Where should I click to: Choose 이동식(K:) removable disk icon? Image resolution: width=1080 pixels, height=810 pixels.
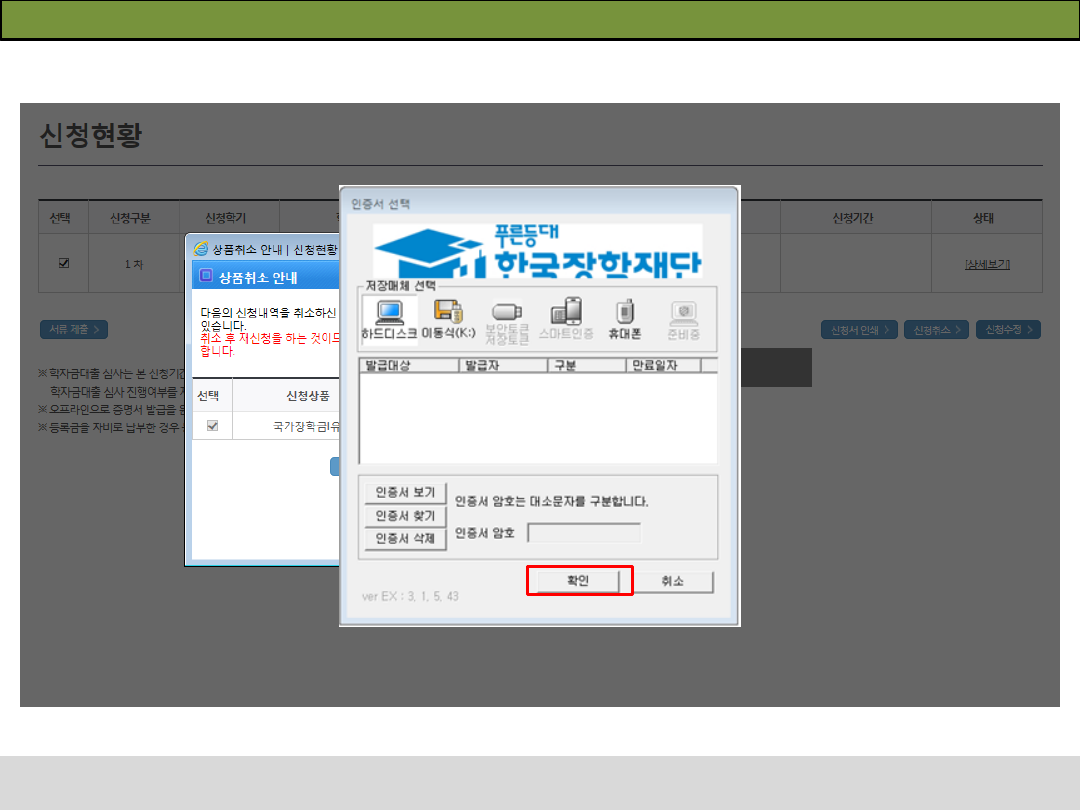coord(447,320)
